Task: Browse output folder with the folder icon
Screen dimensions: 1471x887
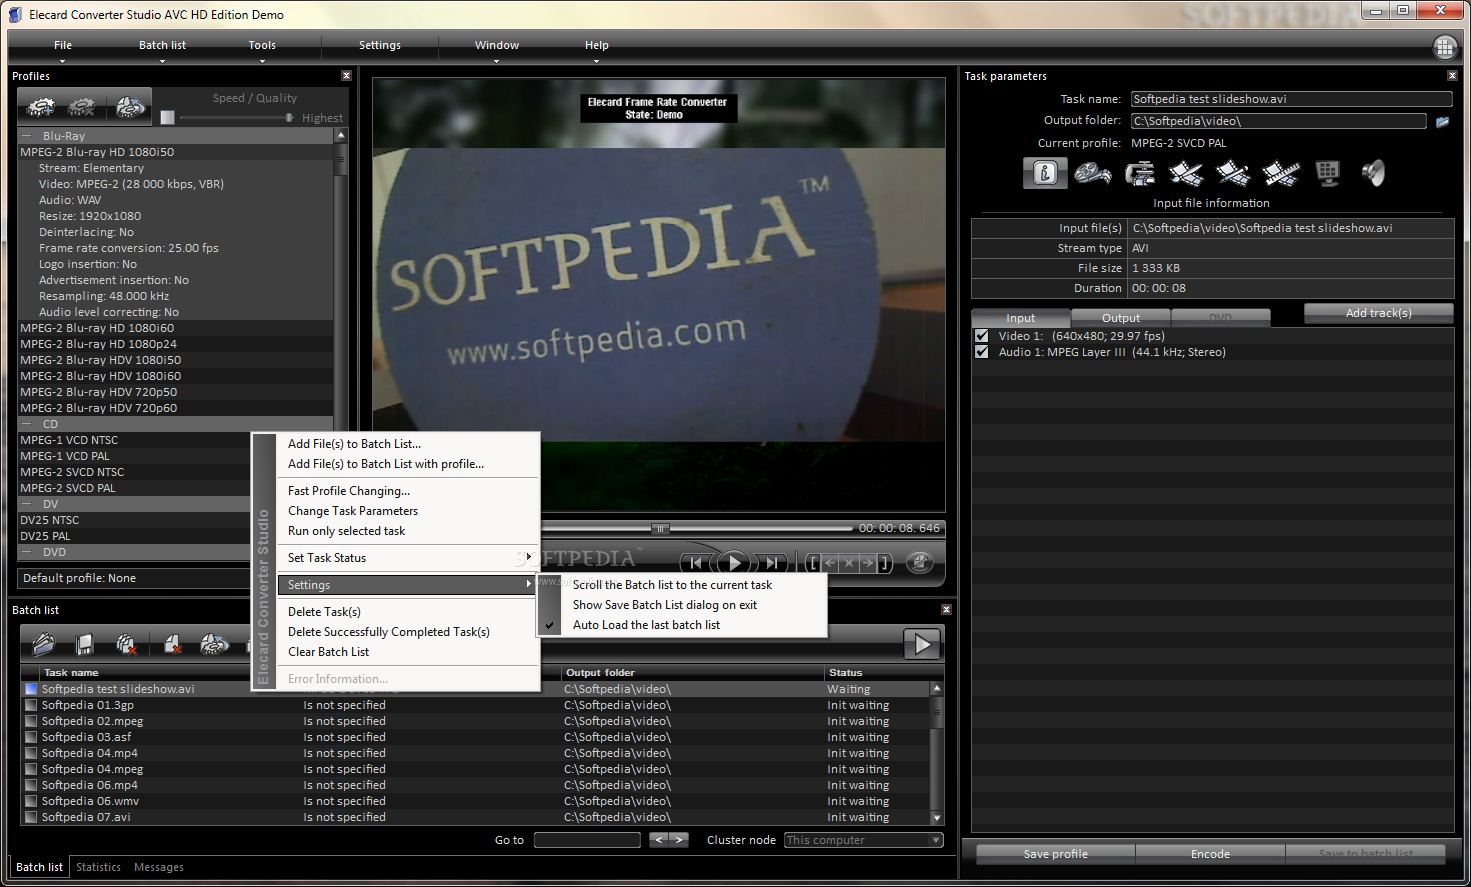Action: point(1442,122)
